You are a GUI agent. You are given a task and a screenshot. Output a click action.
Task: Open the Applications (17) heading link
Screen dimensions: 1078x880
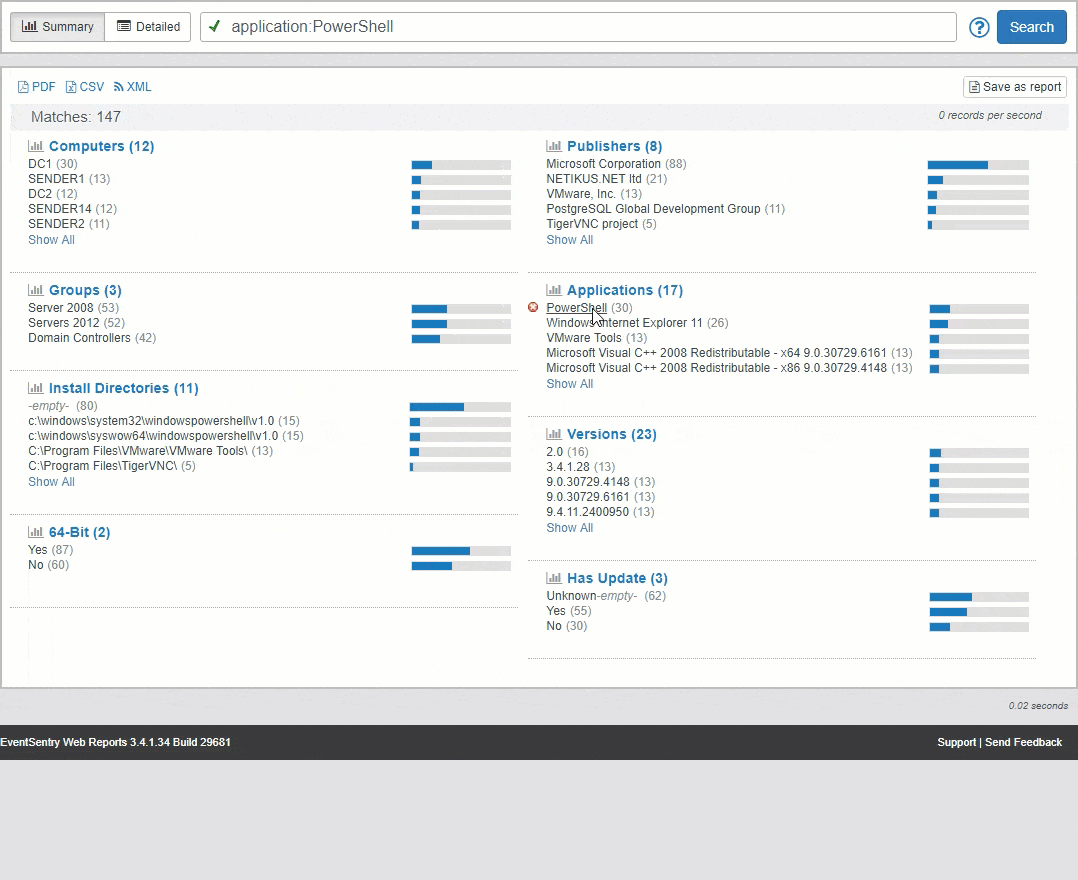click(625, 290)
